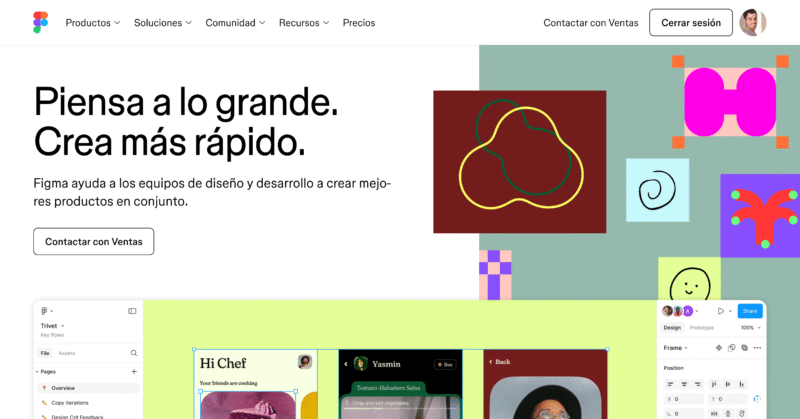
Task: Click the X position field
Action: pyautogui.click(x=684, y=399)
